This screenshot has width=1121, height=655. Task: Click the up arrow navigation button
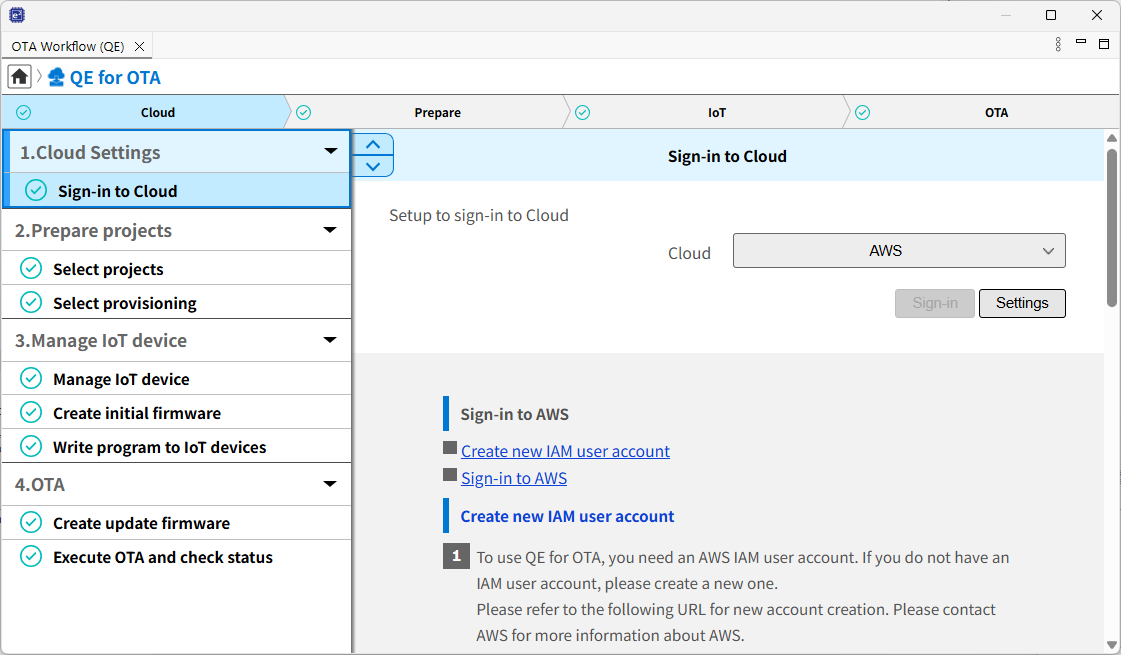[373, 145]
